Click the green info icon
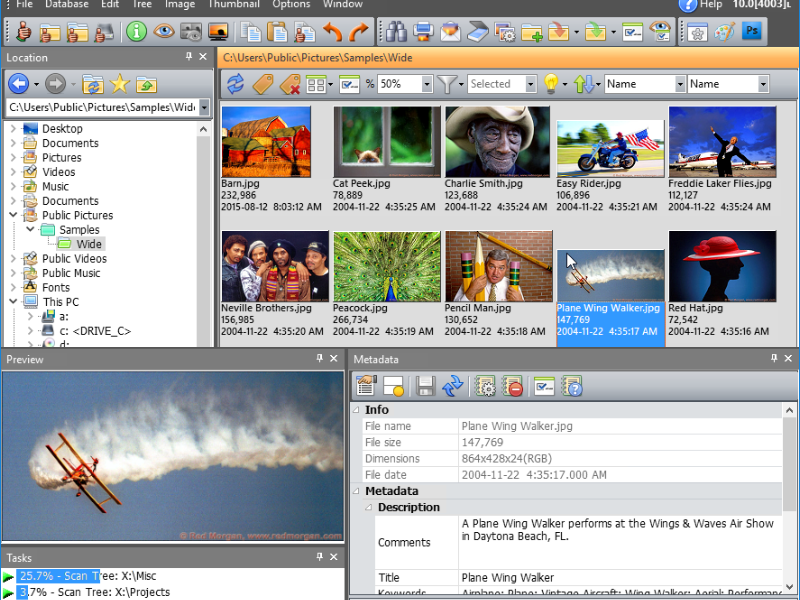Viewport: 800px width, 600px height. coord(138,32)
